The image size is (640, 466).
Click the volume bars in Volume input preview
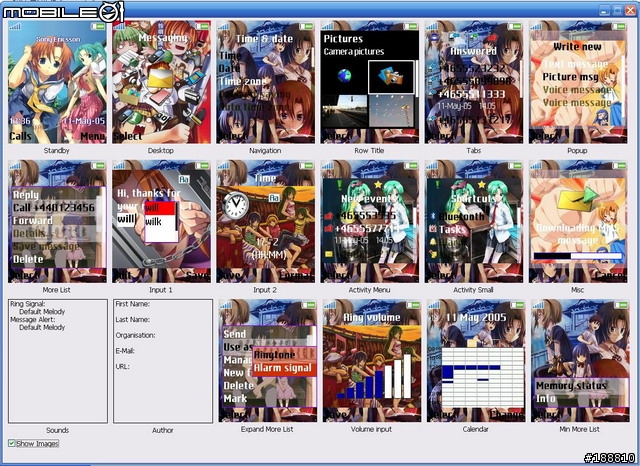point(374,377)
